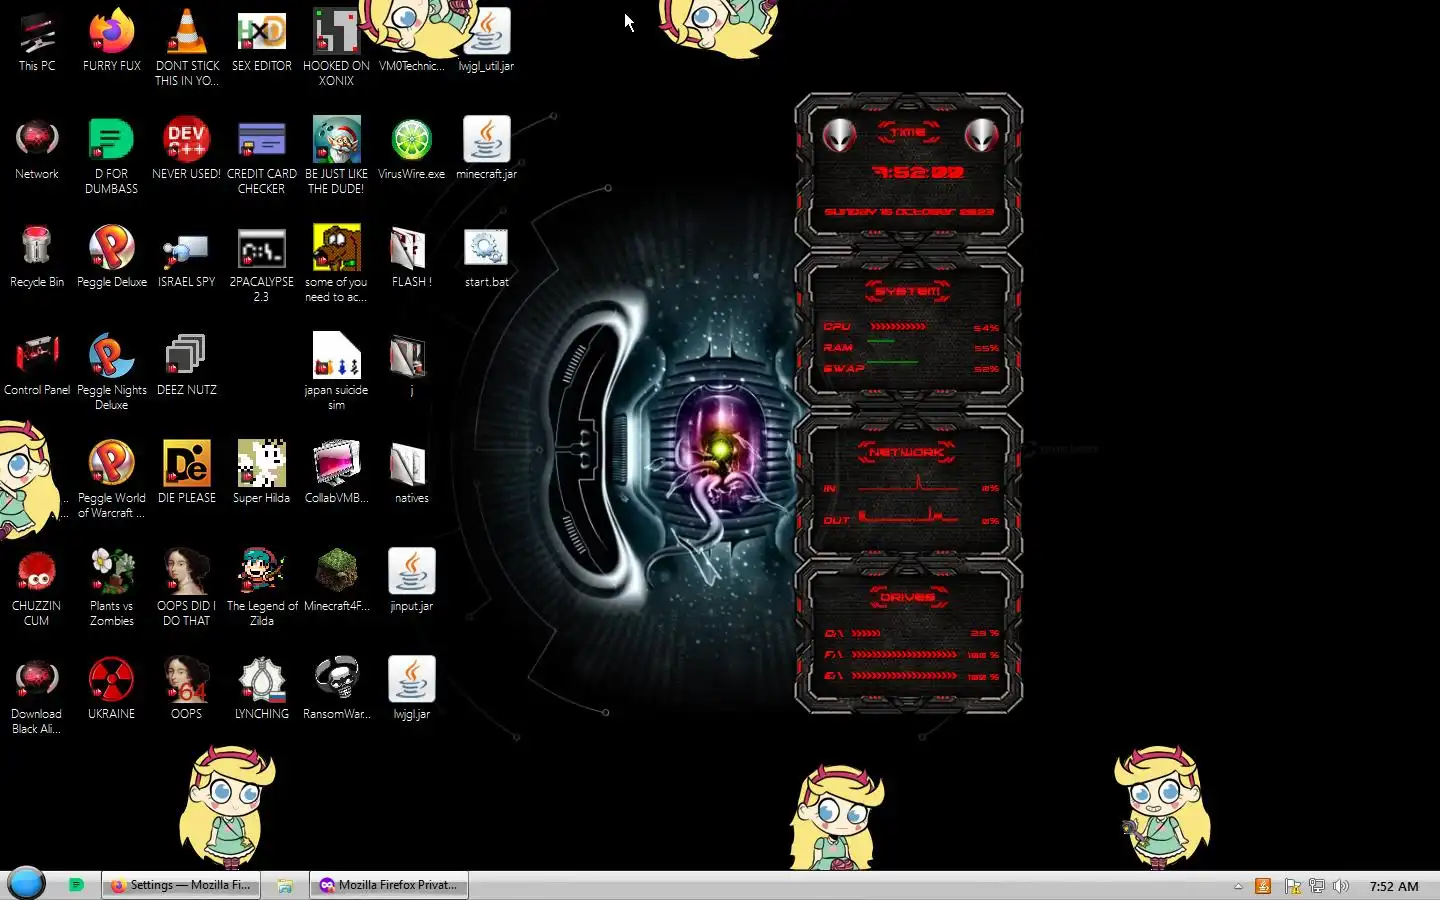The width and height of the screenshot is (1440, 900).
Task: Open the network tray icon
Action: coord(1317,886)
